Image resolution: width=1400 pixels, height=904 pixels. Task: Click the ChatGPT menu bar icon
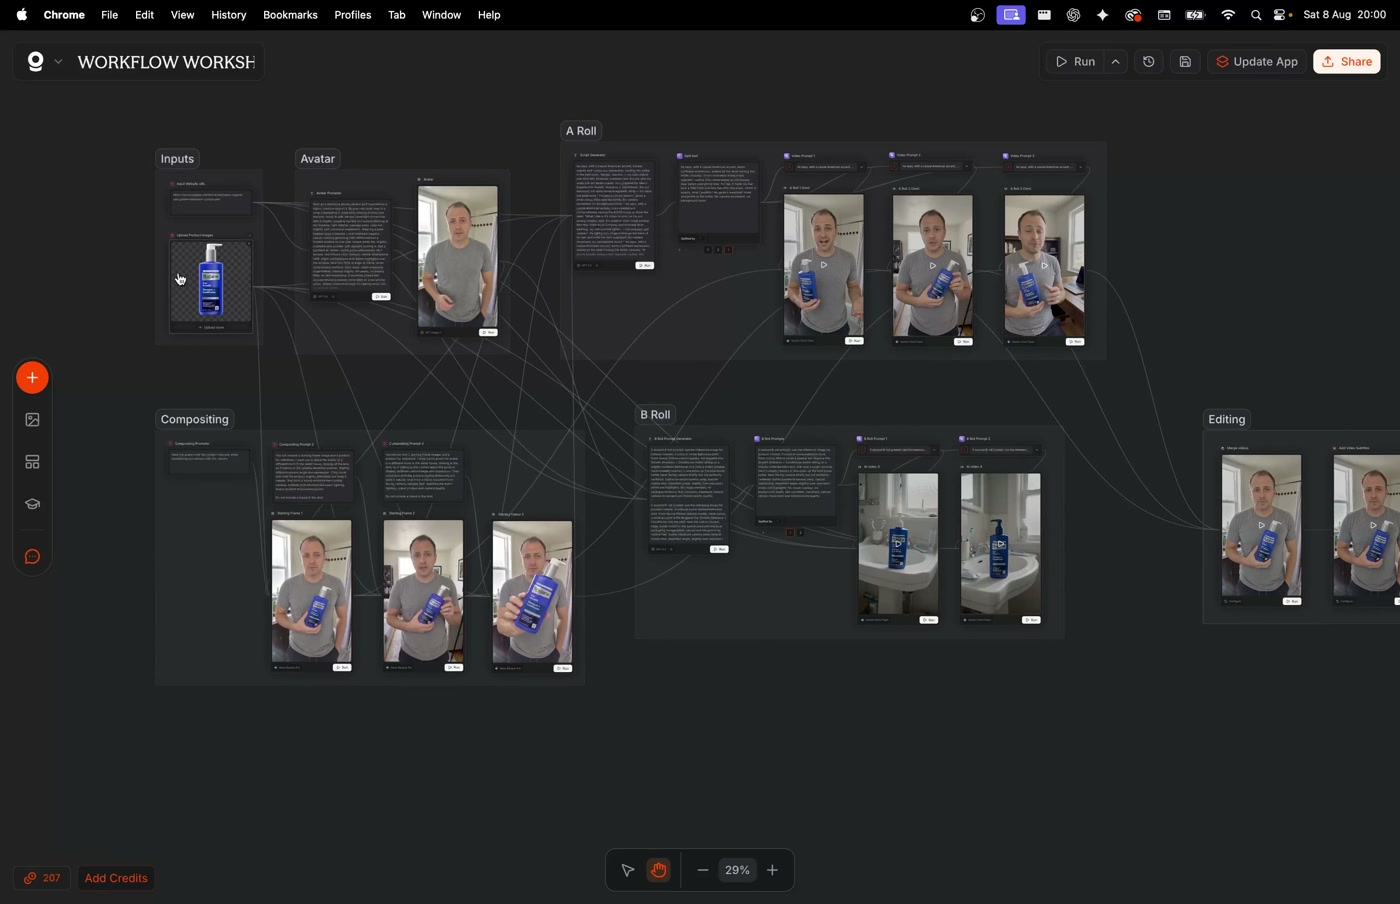(x=1073, y=15)
